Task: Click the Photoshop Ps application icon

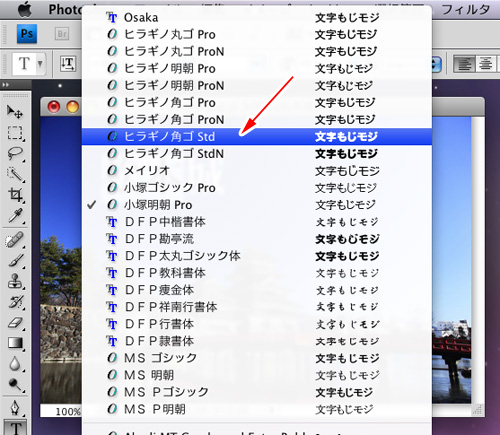Action: coord(27,34)
